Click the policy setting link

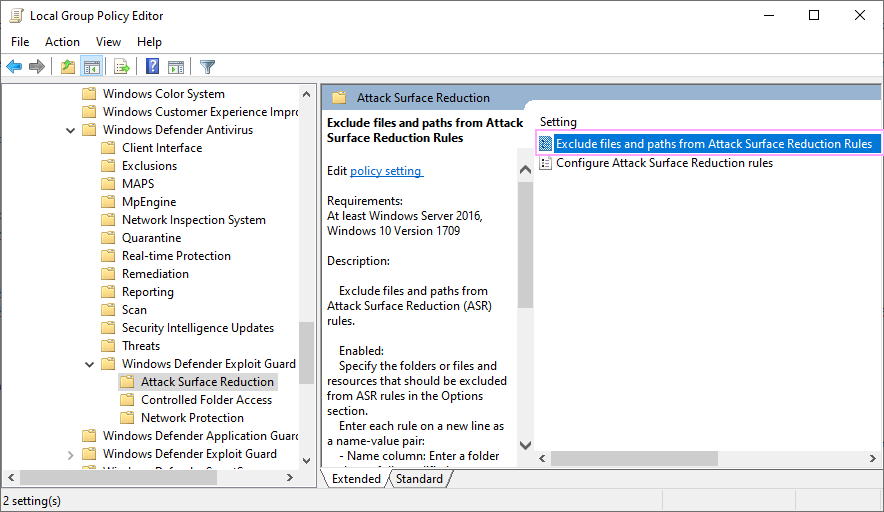[x=386, y=171]
